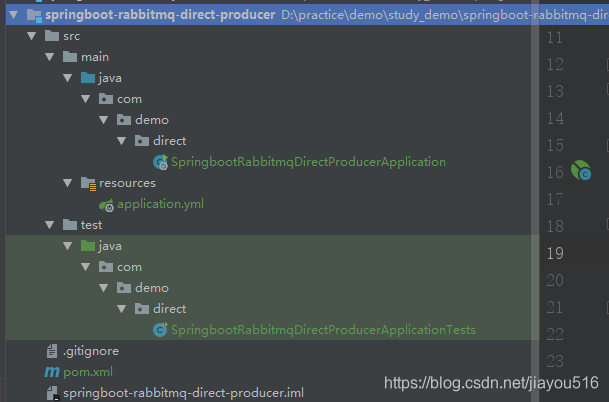Click the main folder icon
The image size is (609, 402).
[x=70, y=57]
